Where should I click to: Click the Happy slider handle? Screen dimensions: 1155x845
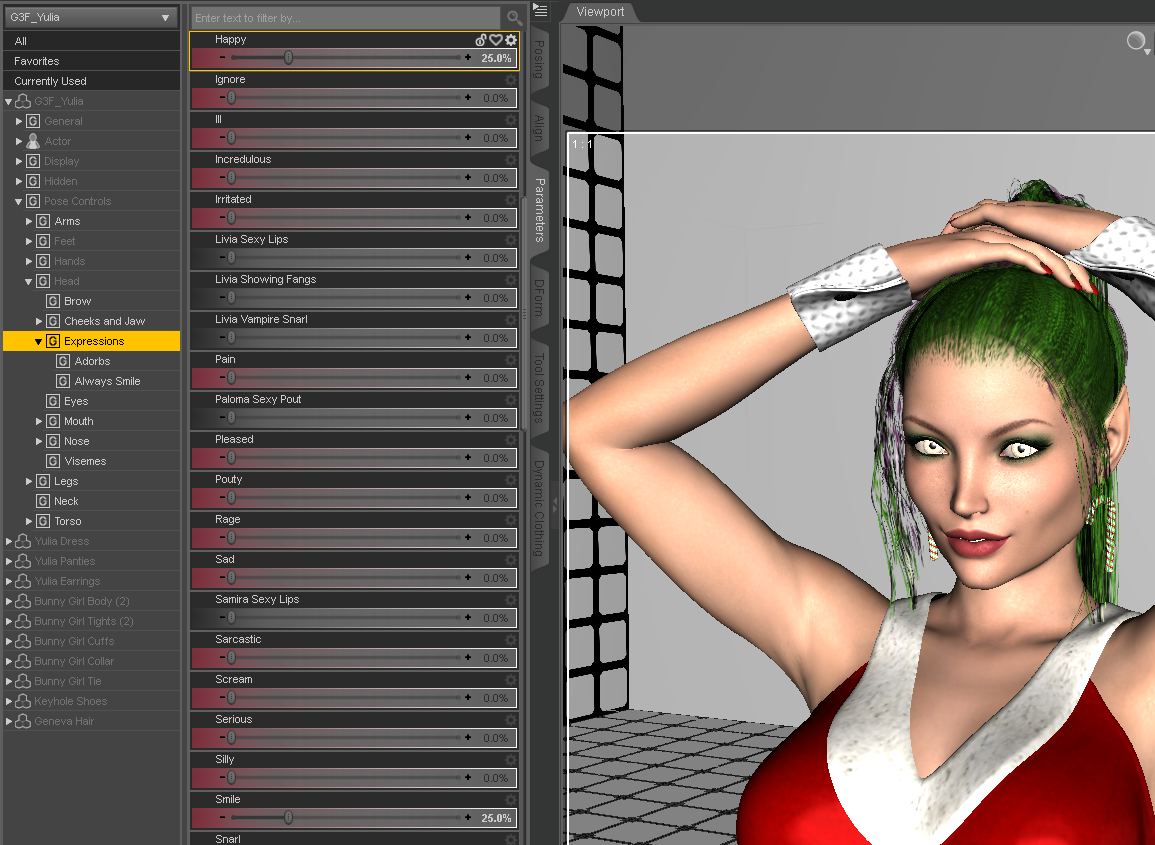pyautogui.click(x=288, y=57)
